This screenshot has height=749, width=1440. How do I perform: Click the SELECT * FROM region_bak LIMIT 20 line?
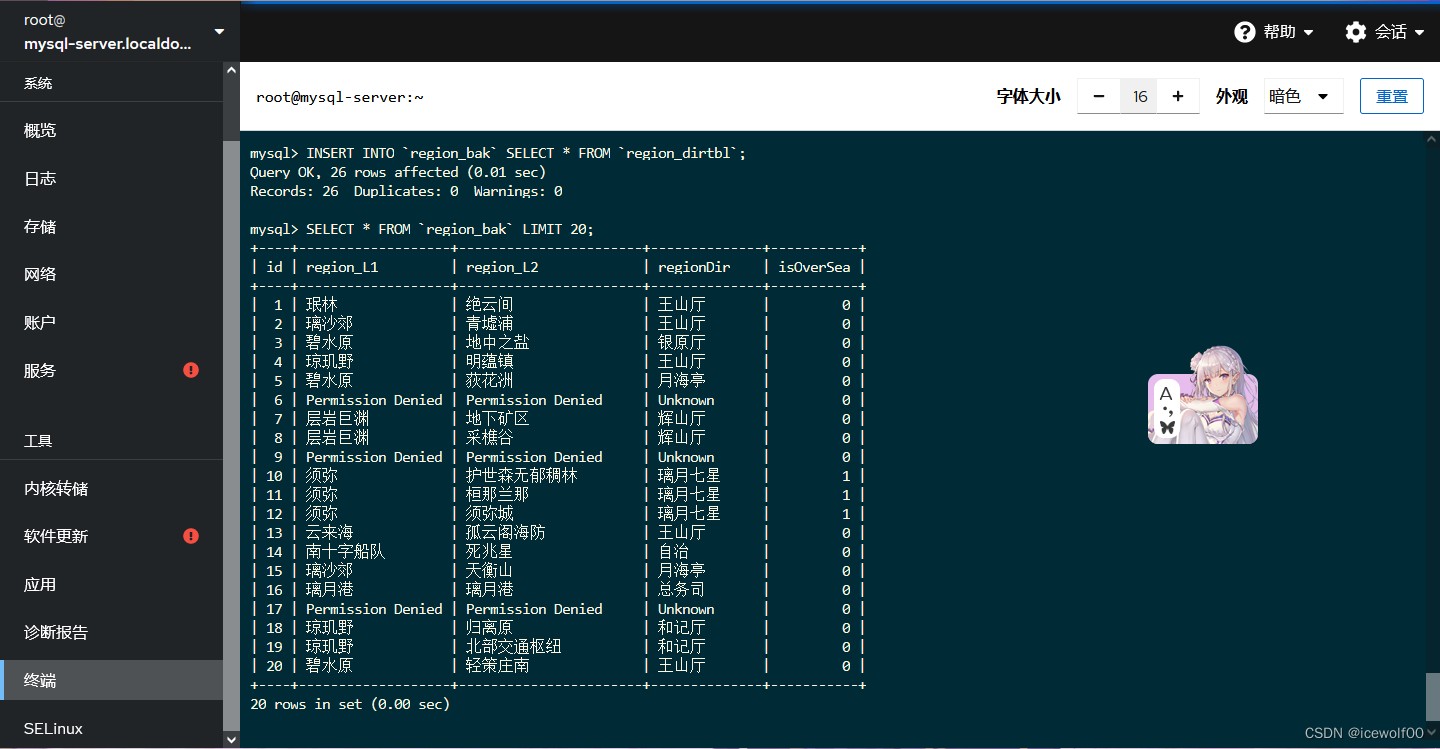tap(422, 229)
